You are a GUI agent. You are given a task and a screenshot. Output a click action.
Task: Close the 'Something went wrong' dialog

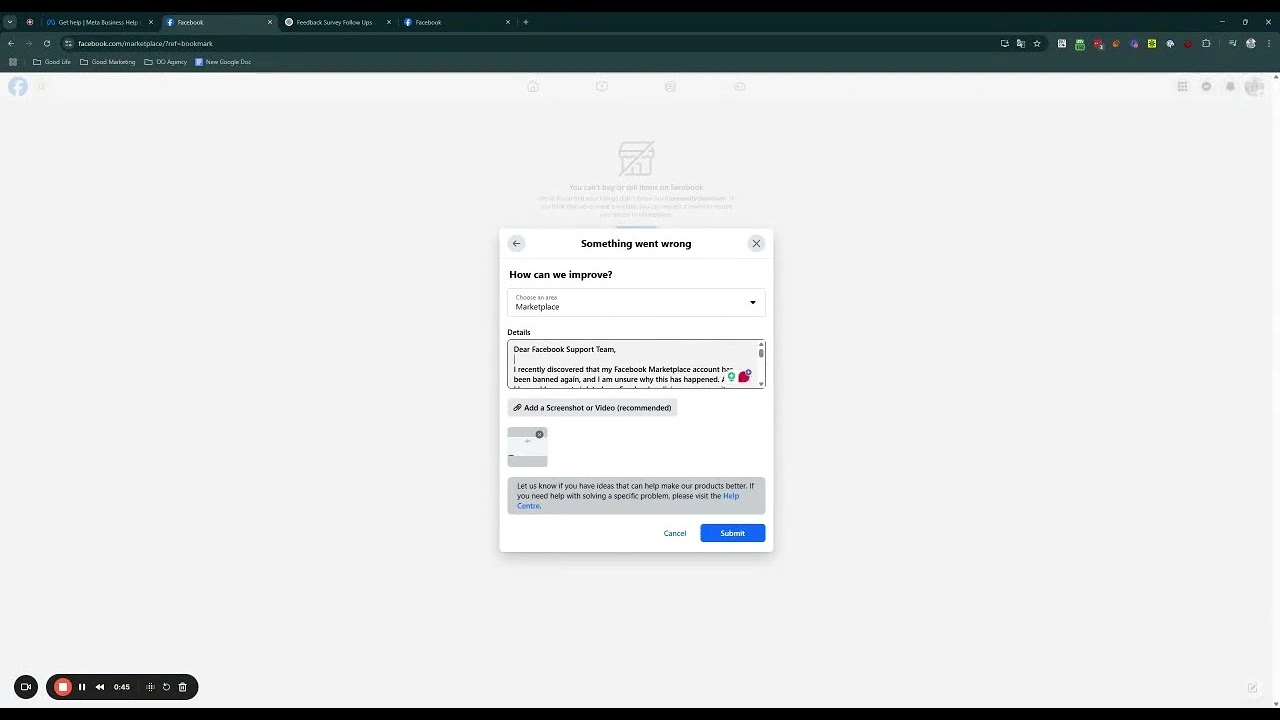point(756,243)
